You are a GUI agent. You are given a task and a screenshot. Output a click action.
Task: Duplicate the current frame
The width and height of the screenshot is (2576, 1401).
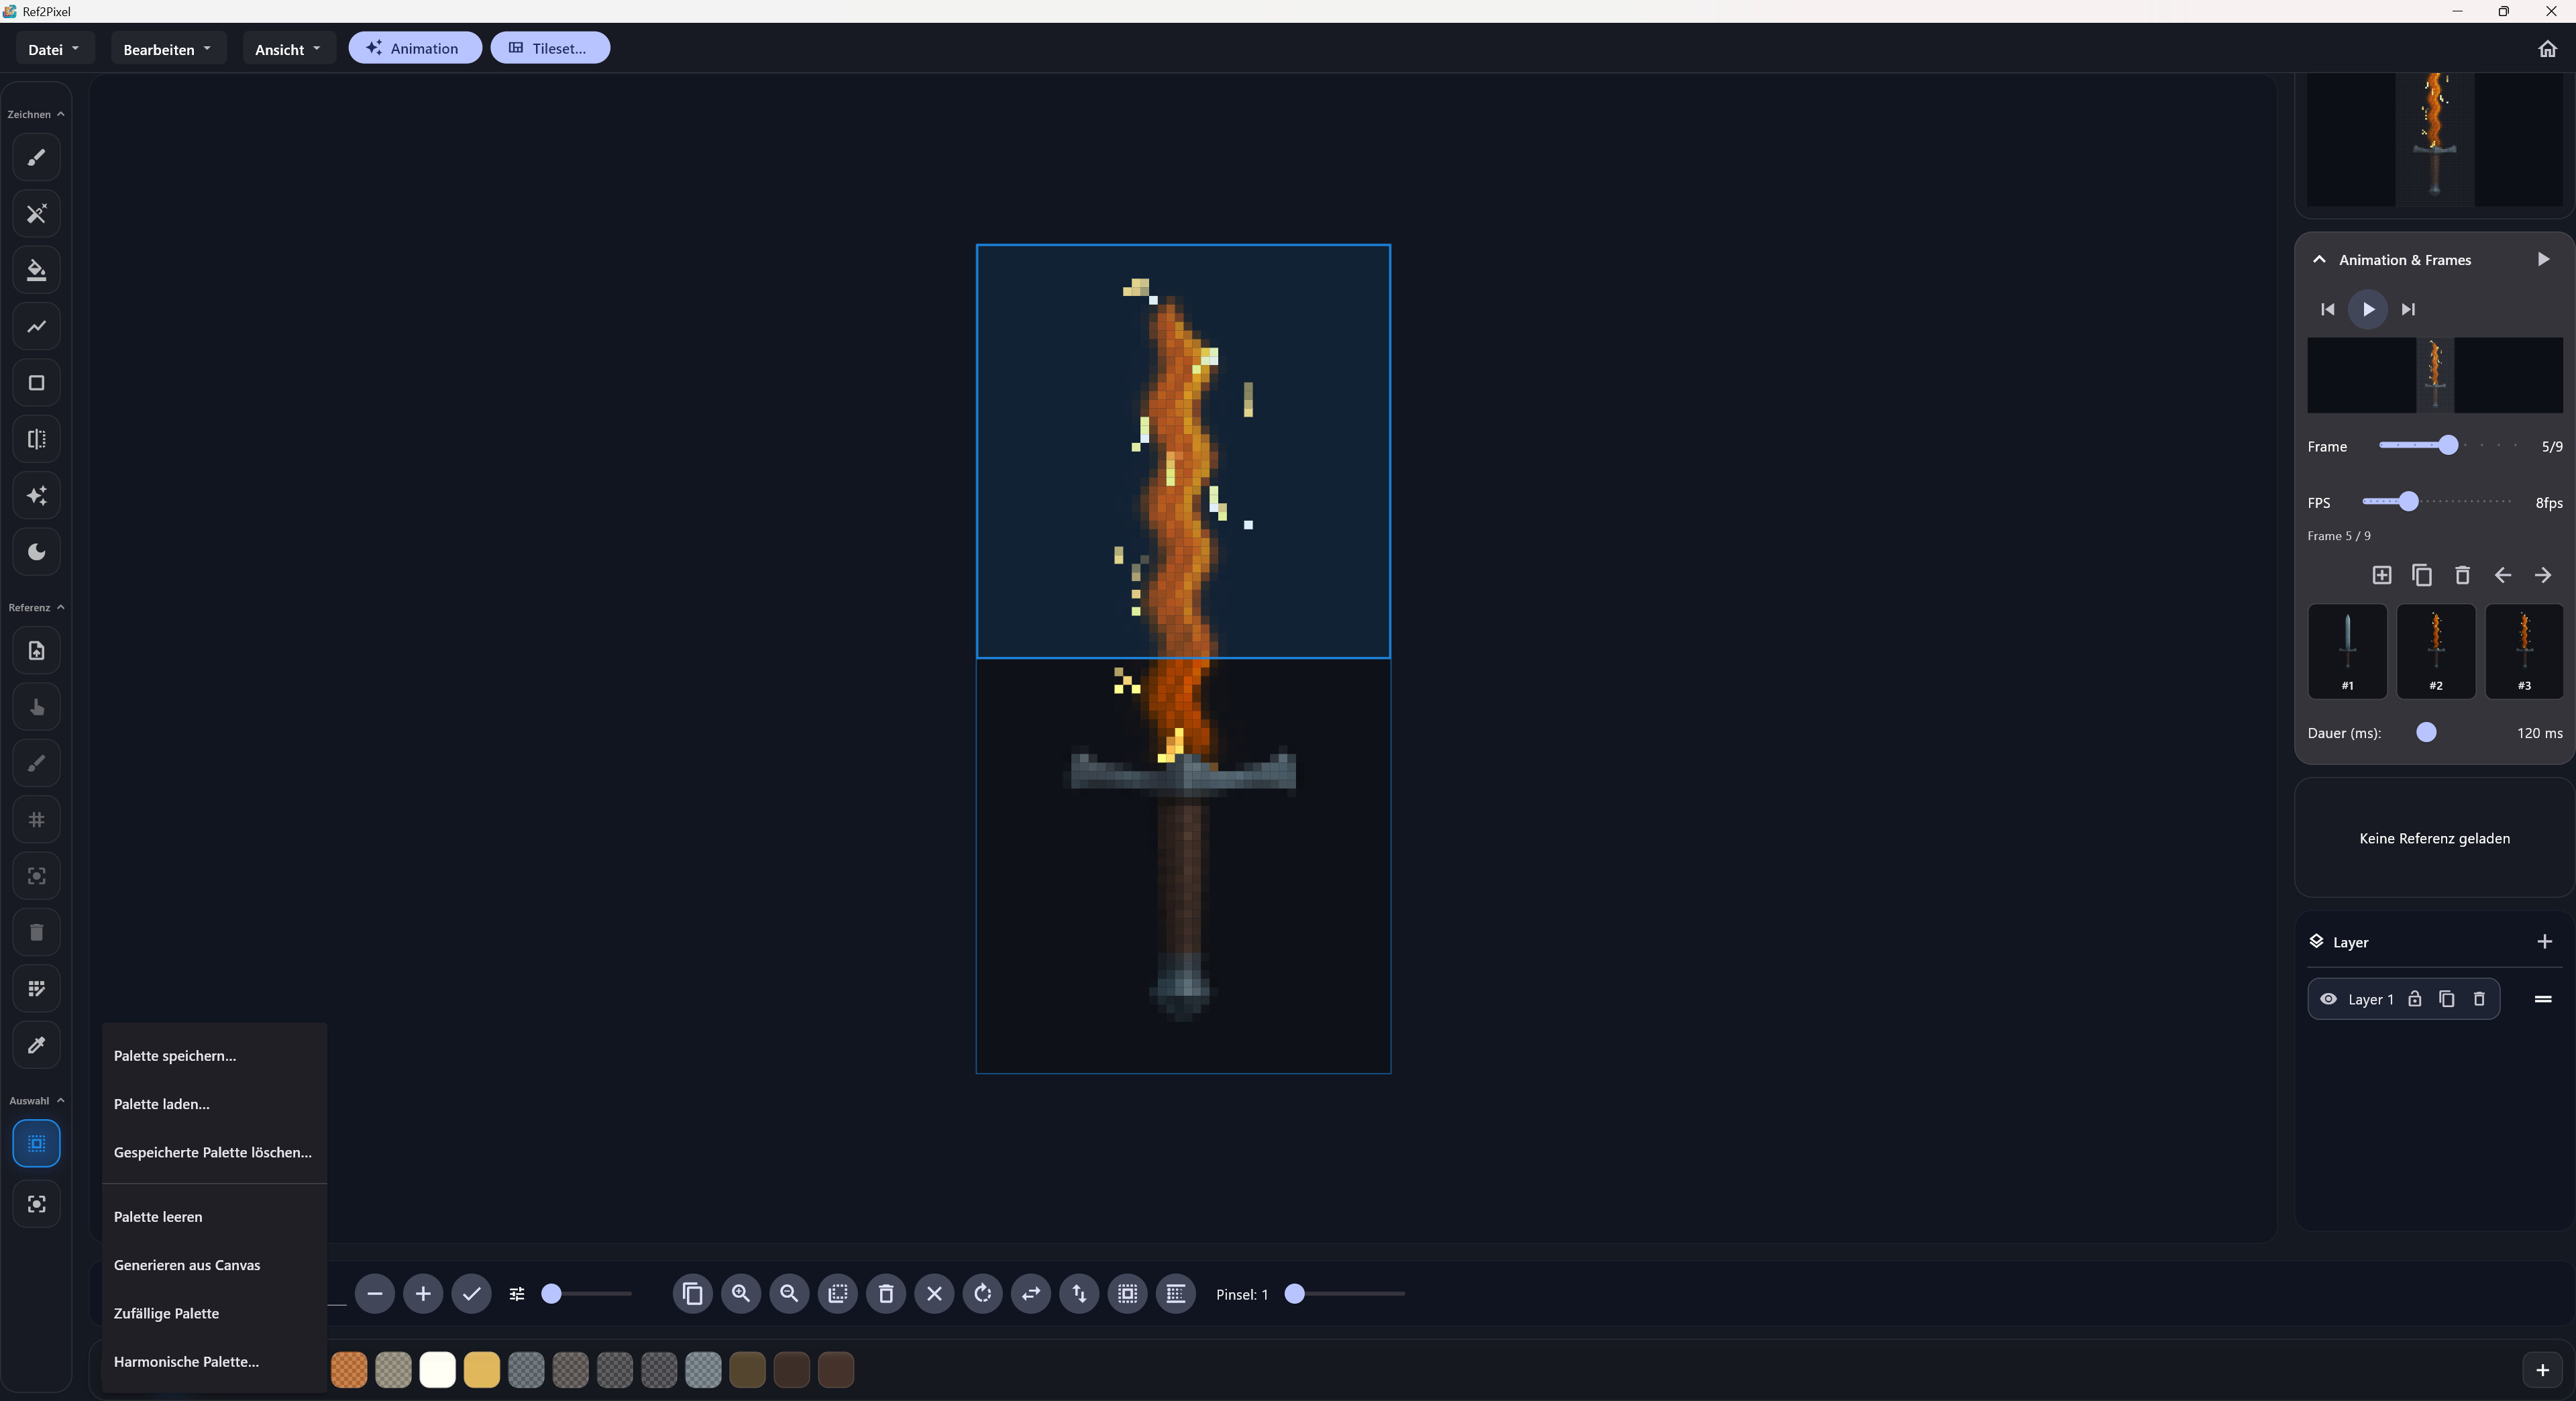tap(2422, 576)
